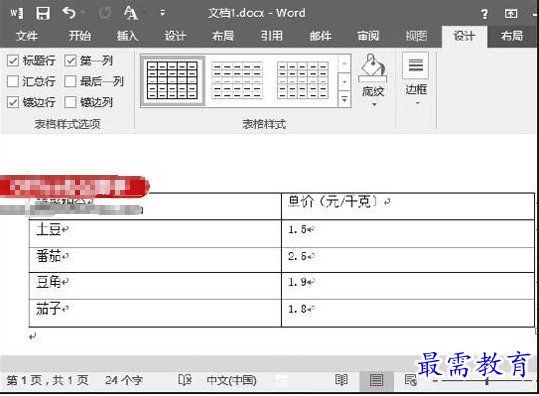Click the price cell 1.9

tap(408, 286)
